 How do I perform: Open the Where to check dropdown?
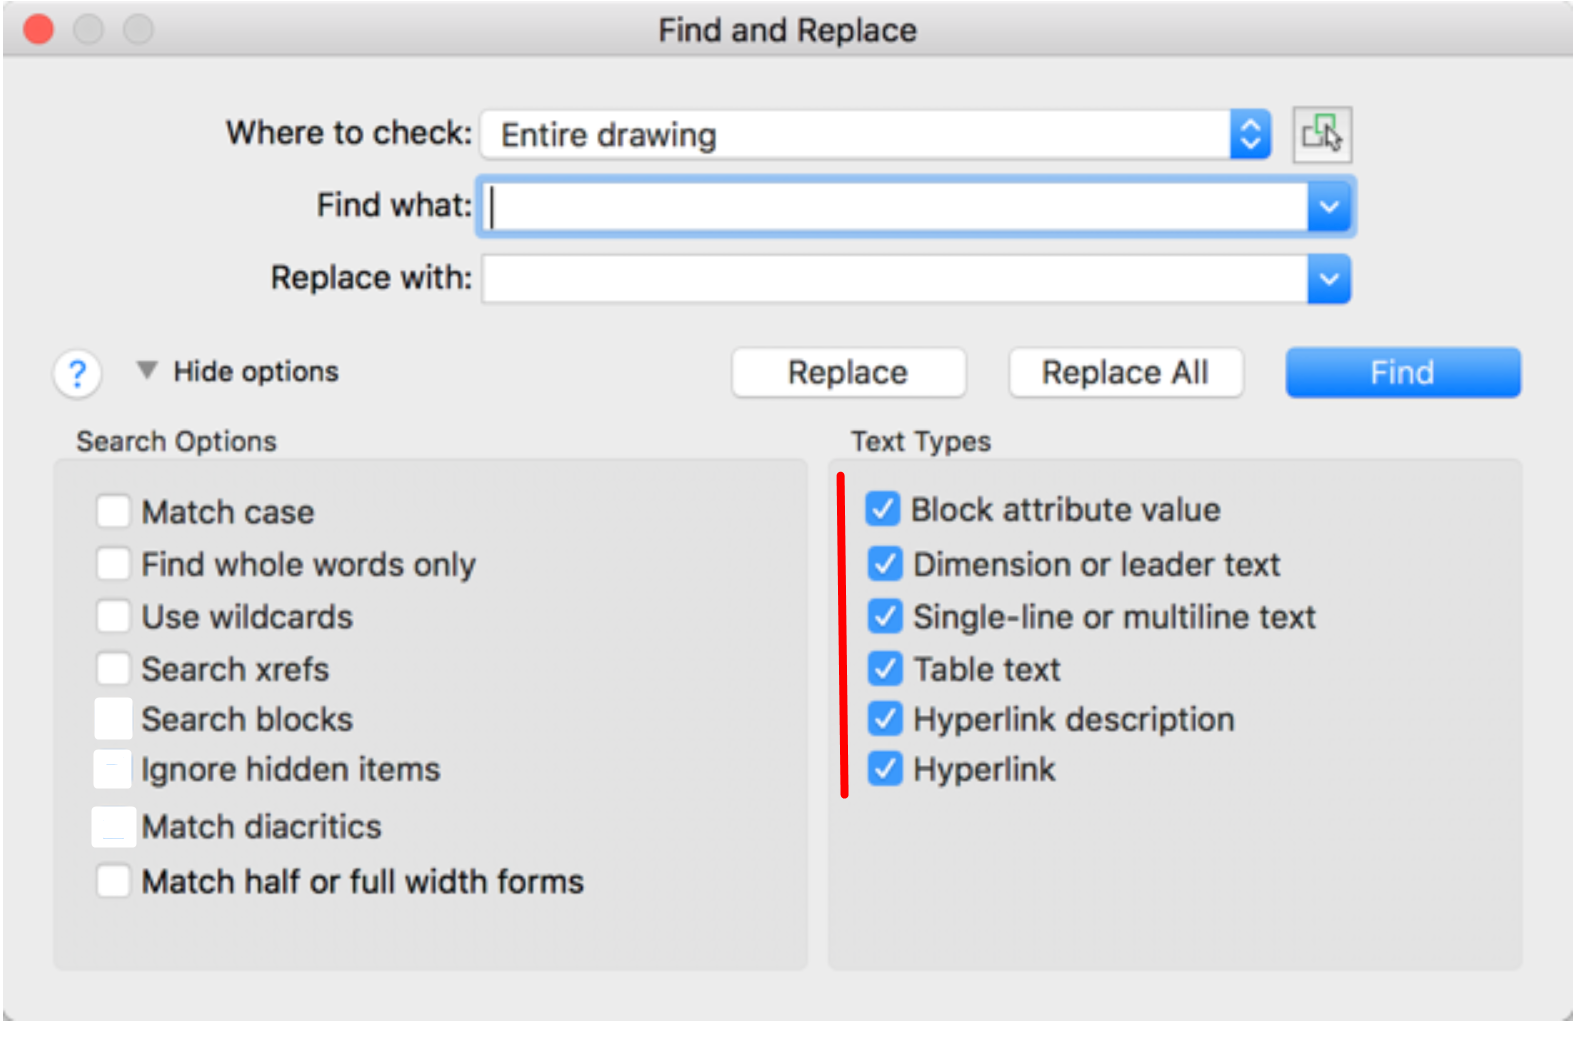tap(1251, 134)
